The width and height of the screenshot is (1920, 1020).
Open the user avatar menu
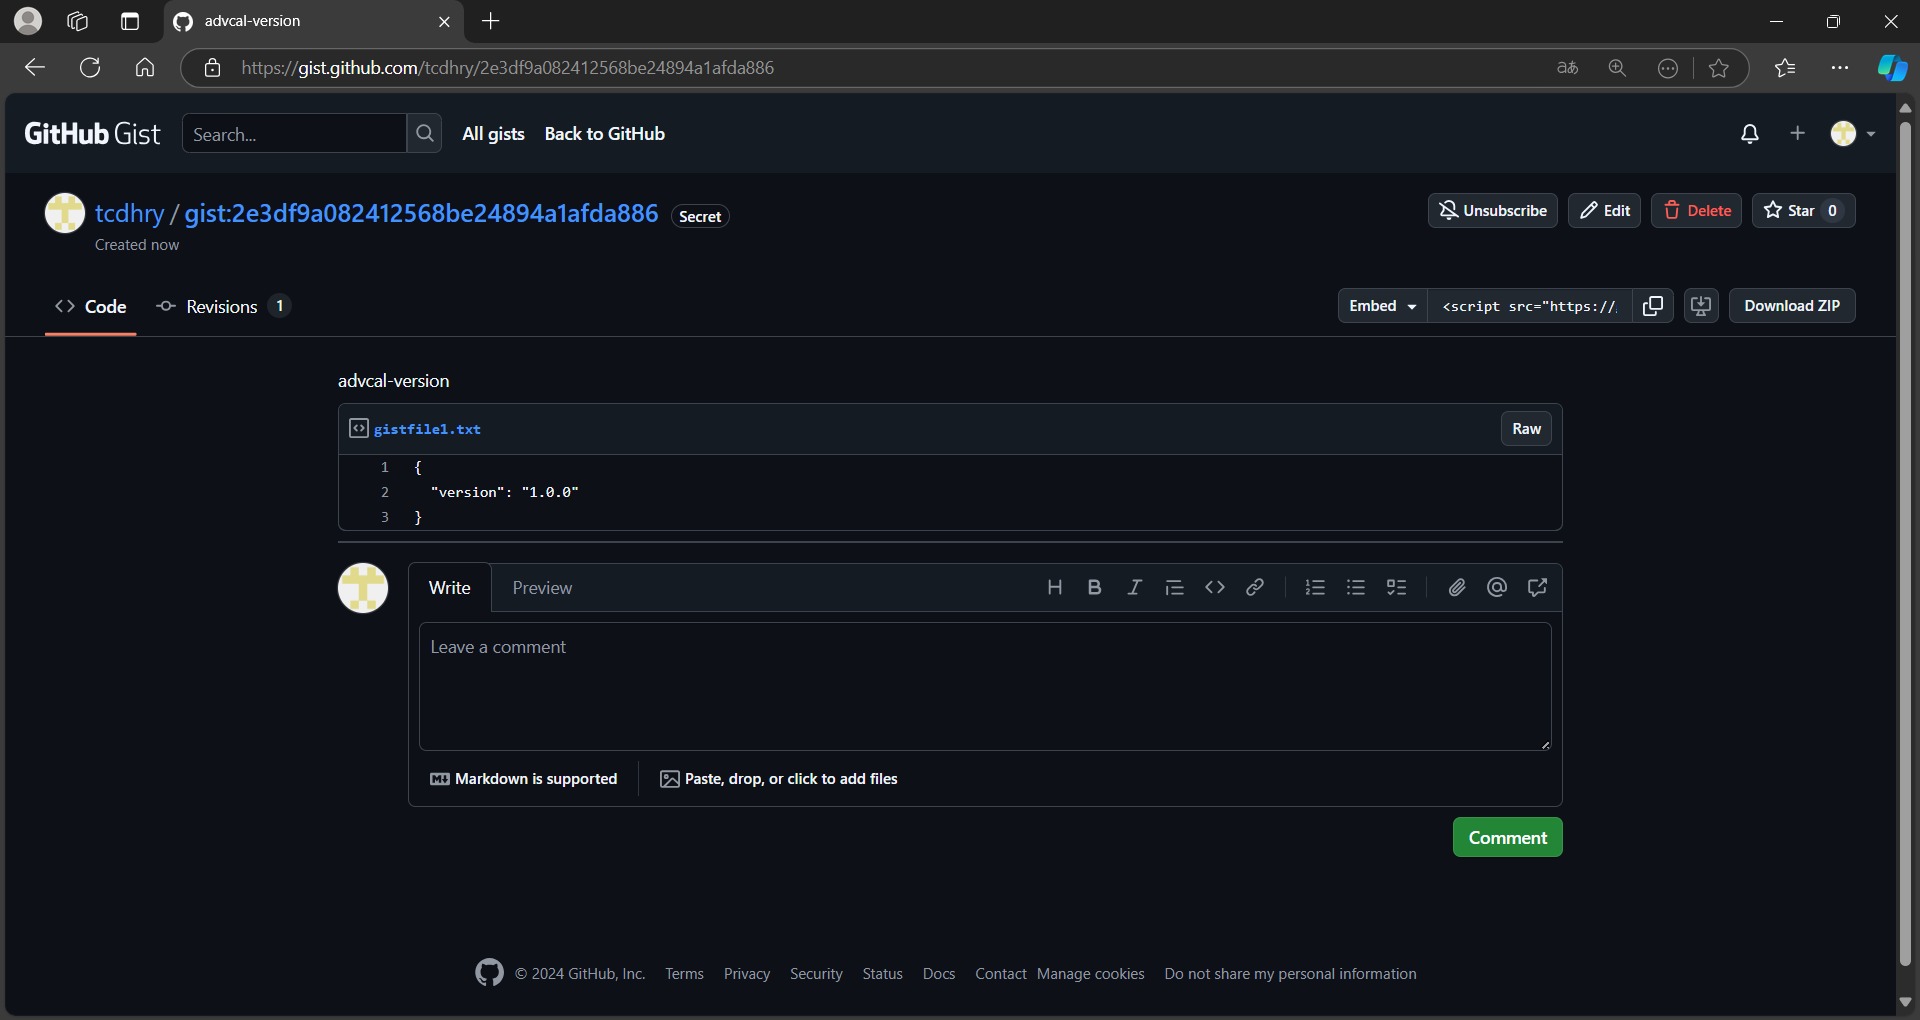pos(1853,133)
